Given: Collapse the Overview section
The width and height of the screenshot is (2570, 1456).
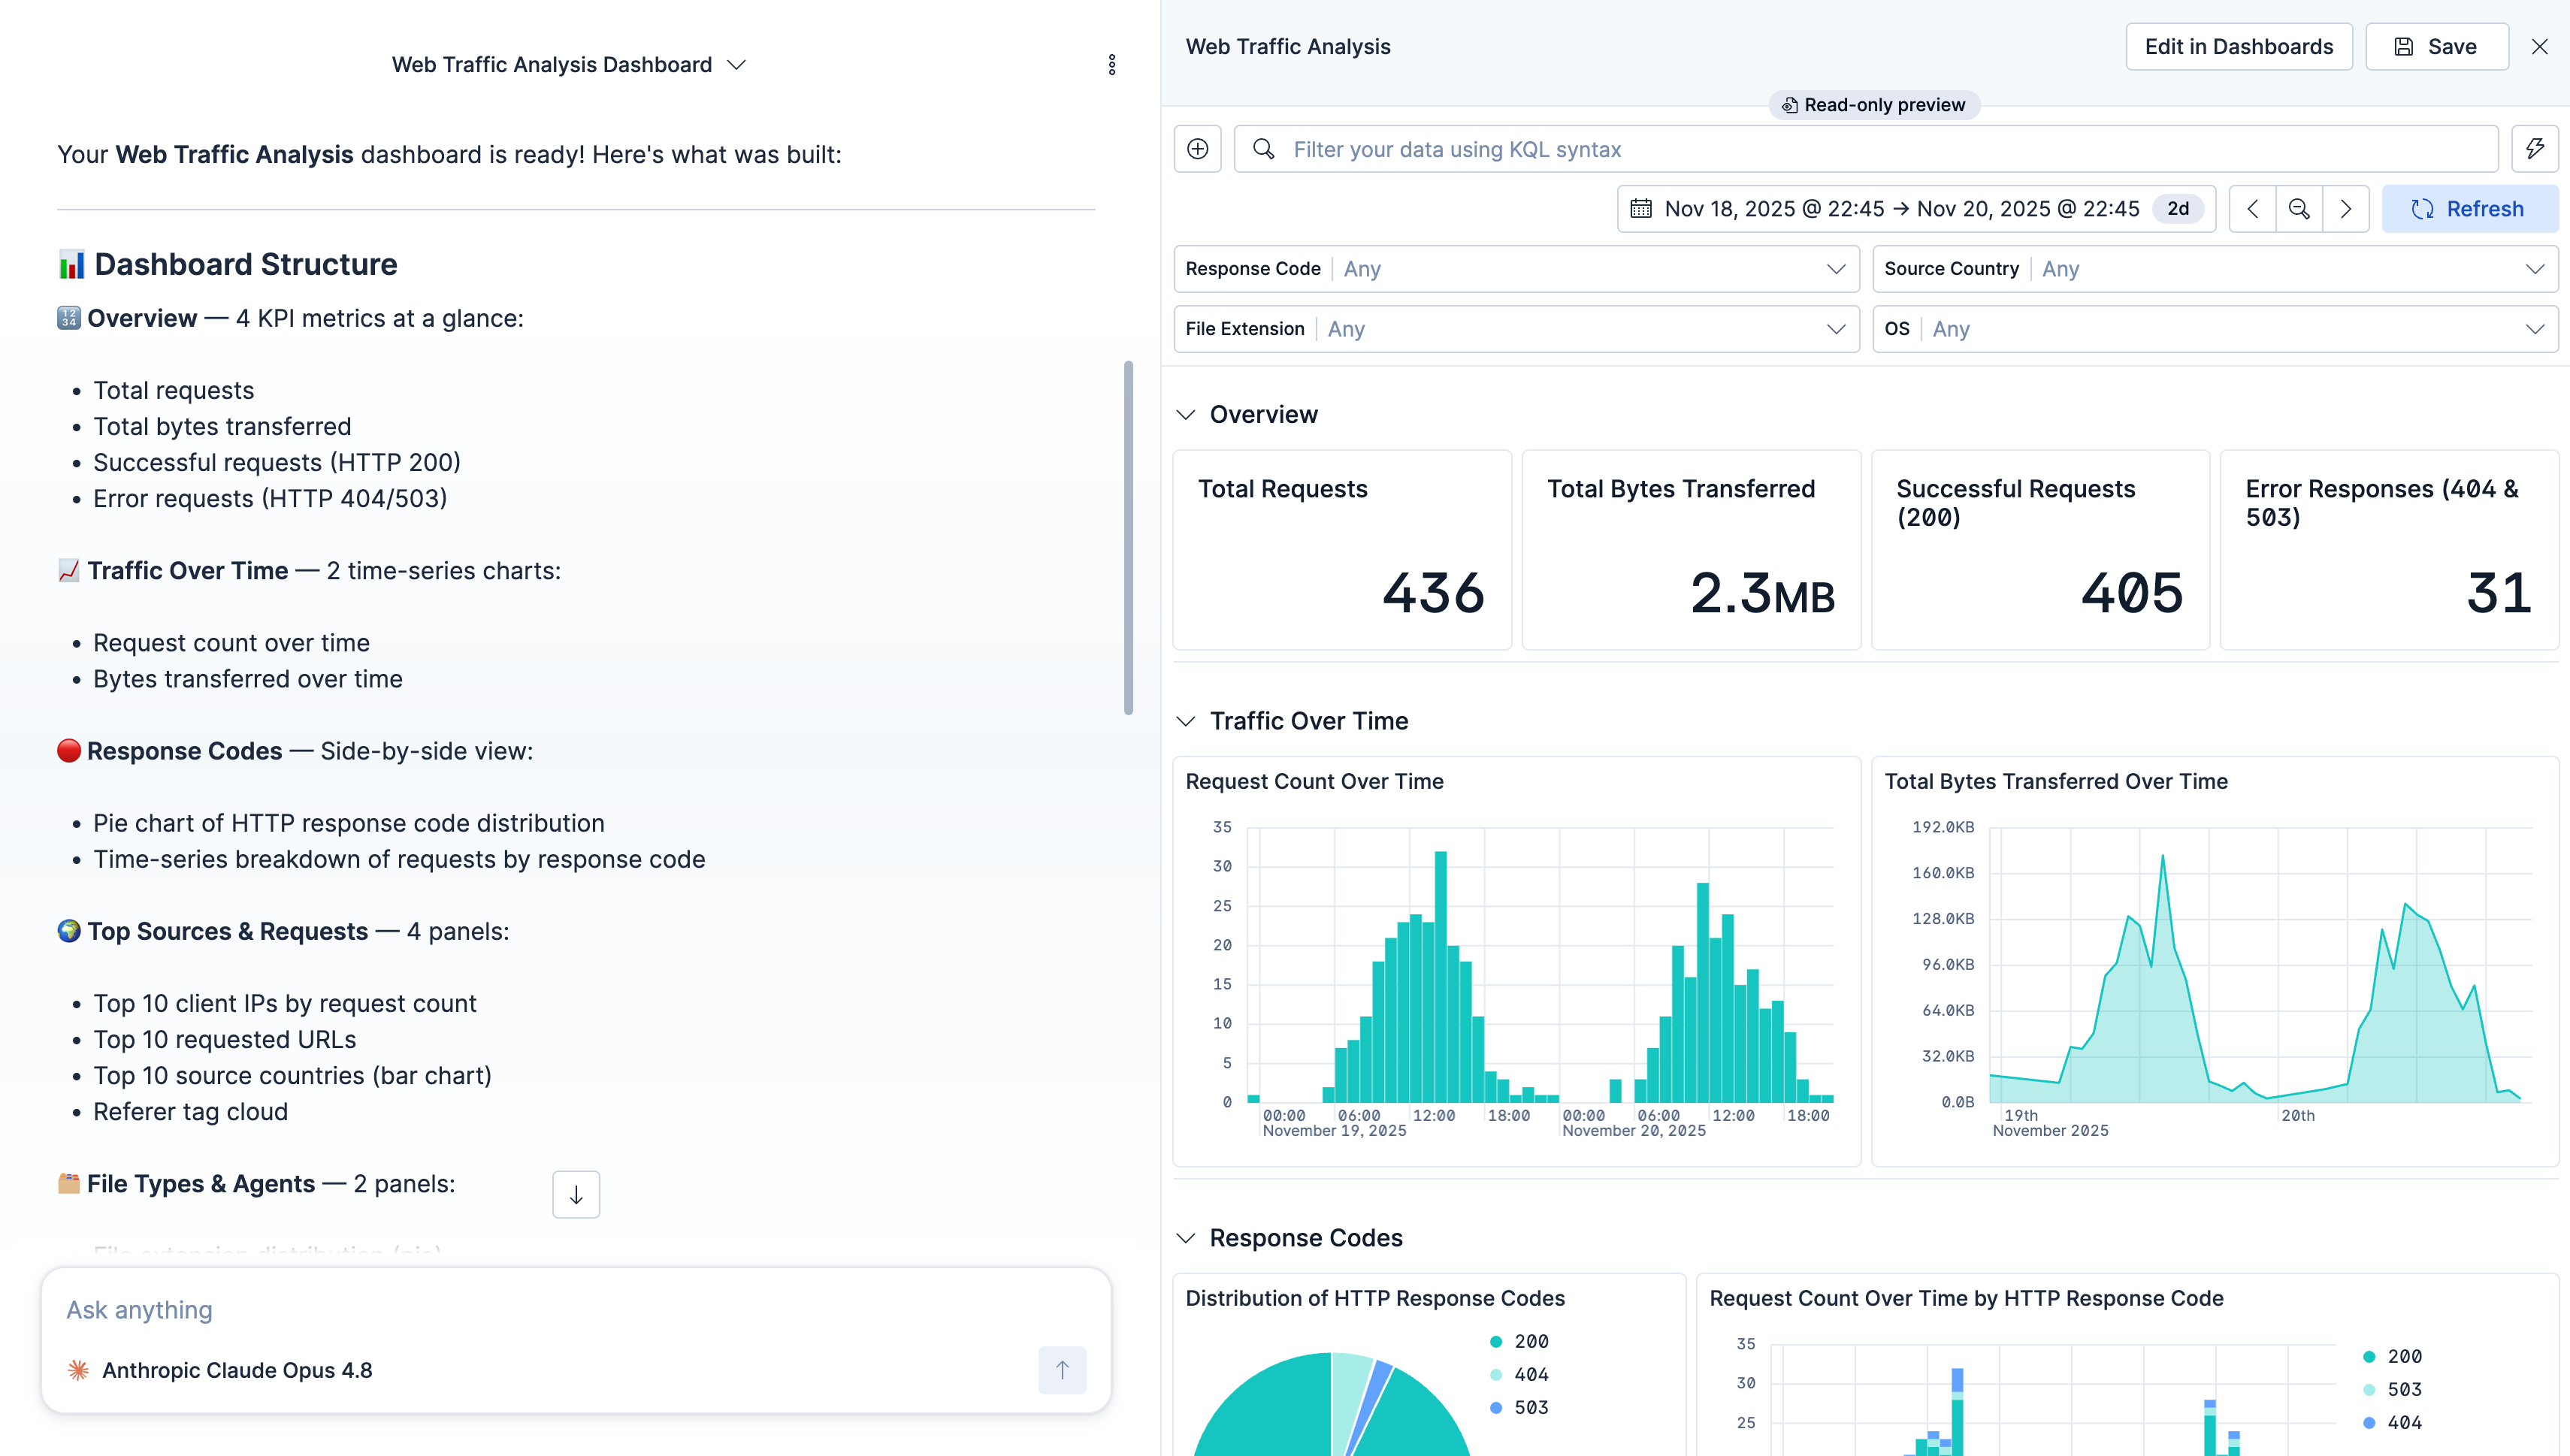Looking at the screenshot, I should (1186, 414).
